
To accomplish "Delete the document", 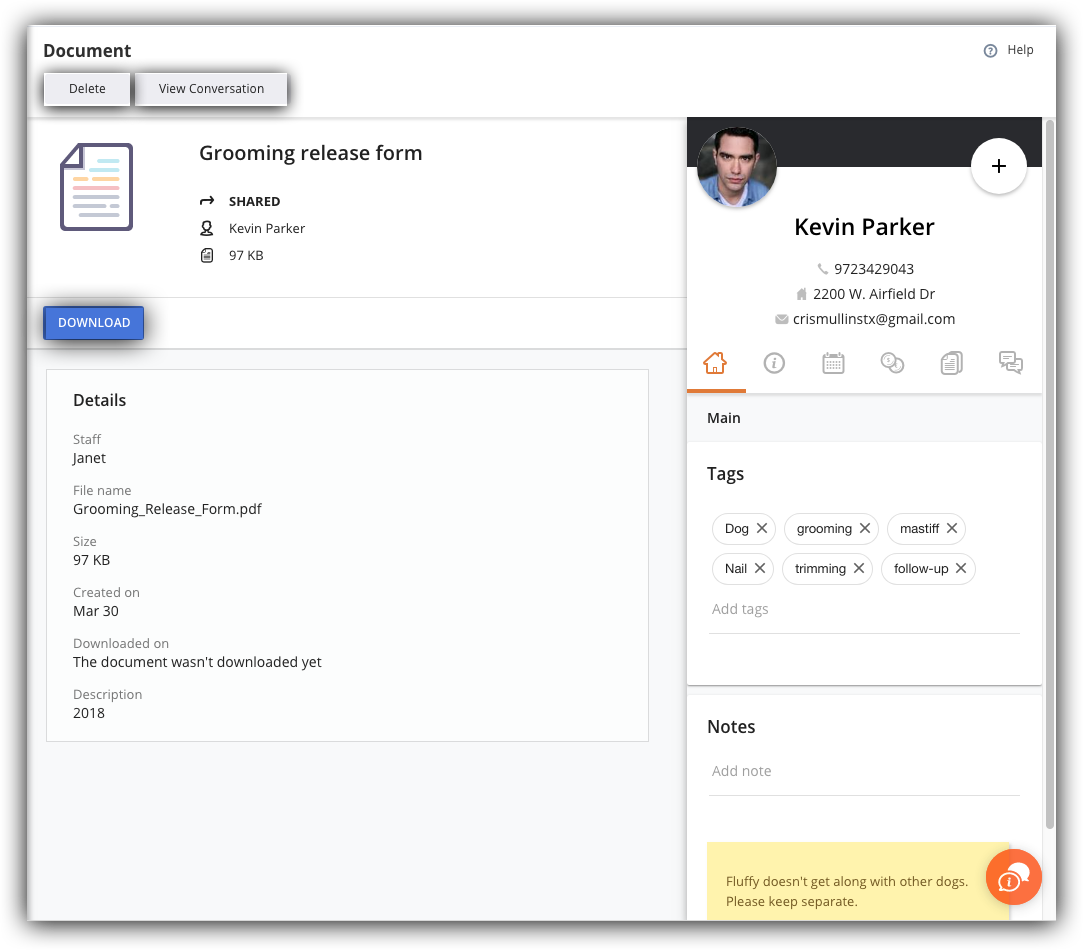I will (87, 88).
